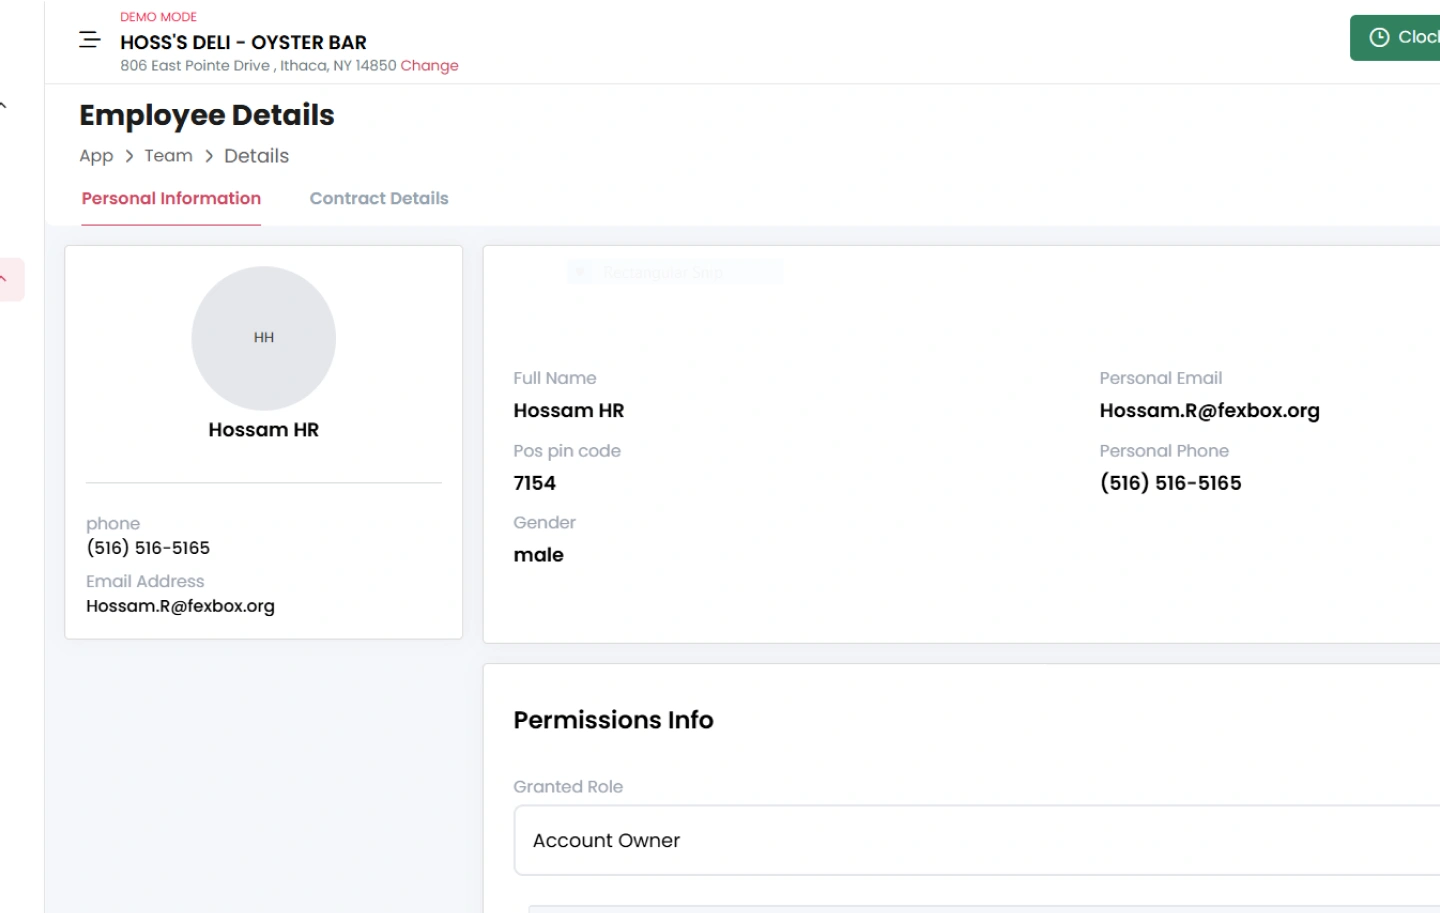Click the Pos pin code 7154
The height and width of the screenshot is (913, 1440).
coord(534,483)
